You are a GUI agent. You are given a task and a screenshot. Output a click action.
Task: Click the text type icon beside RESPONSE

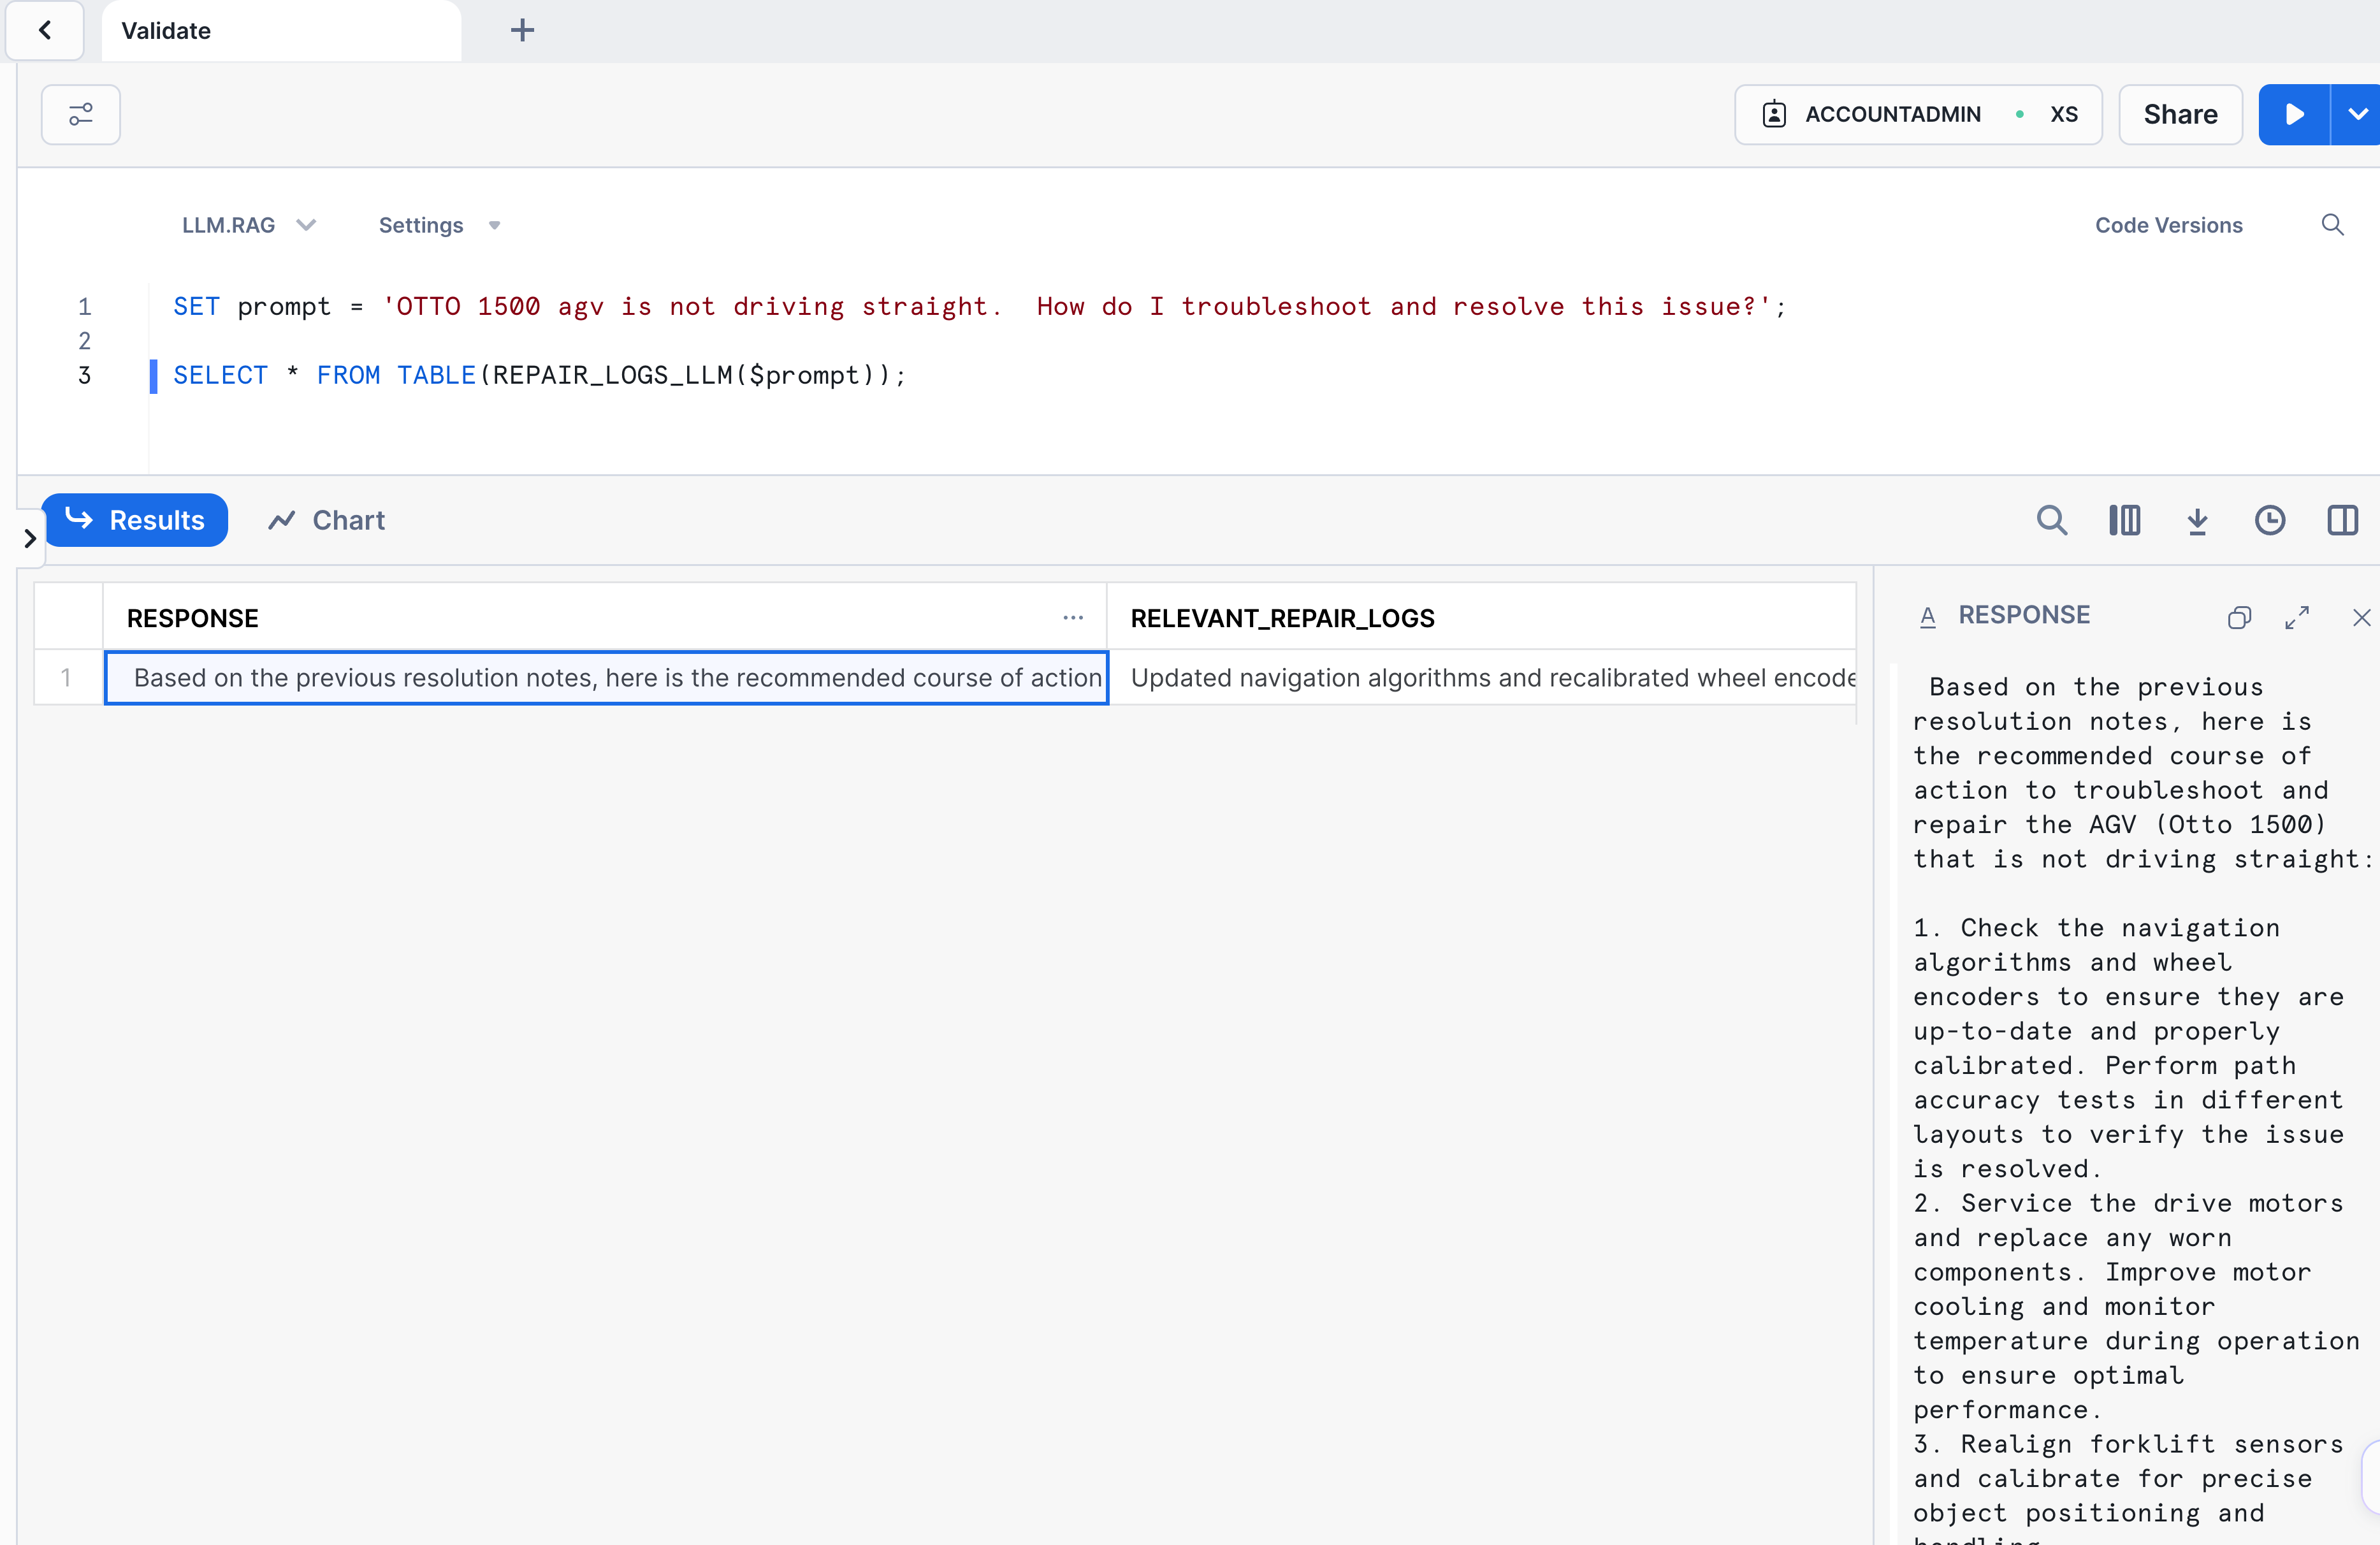tap(1928, 617)
